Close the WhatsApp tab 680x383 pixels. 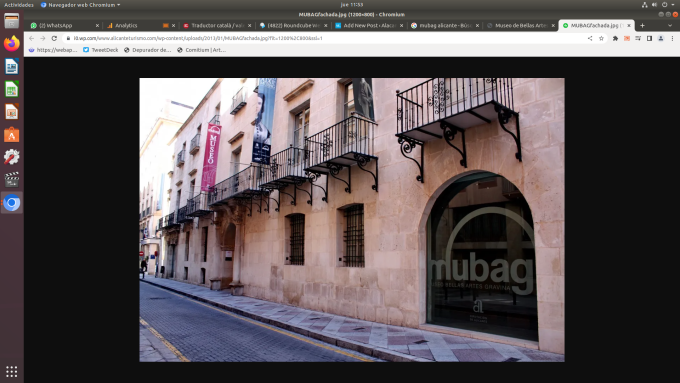[97, 26]
